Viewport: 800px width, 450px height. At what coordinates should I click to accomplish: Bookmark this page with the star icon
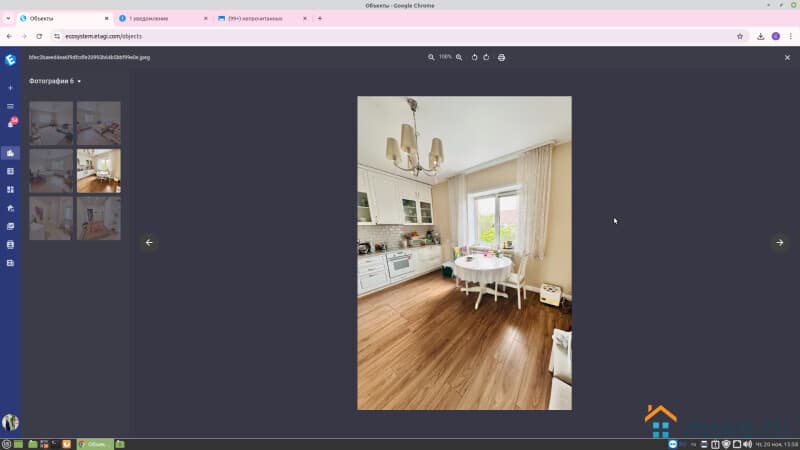[740, 36]
